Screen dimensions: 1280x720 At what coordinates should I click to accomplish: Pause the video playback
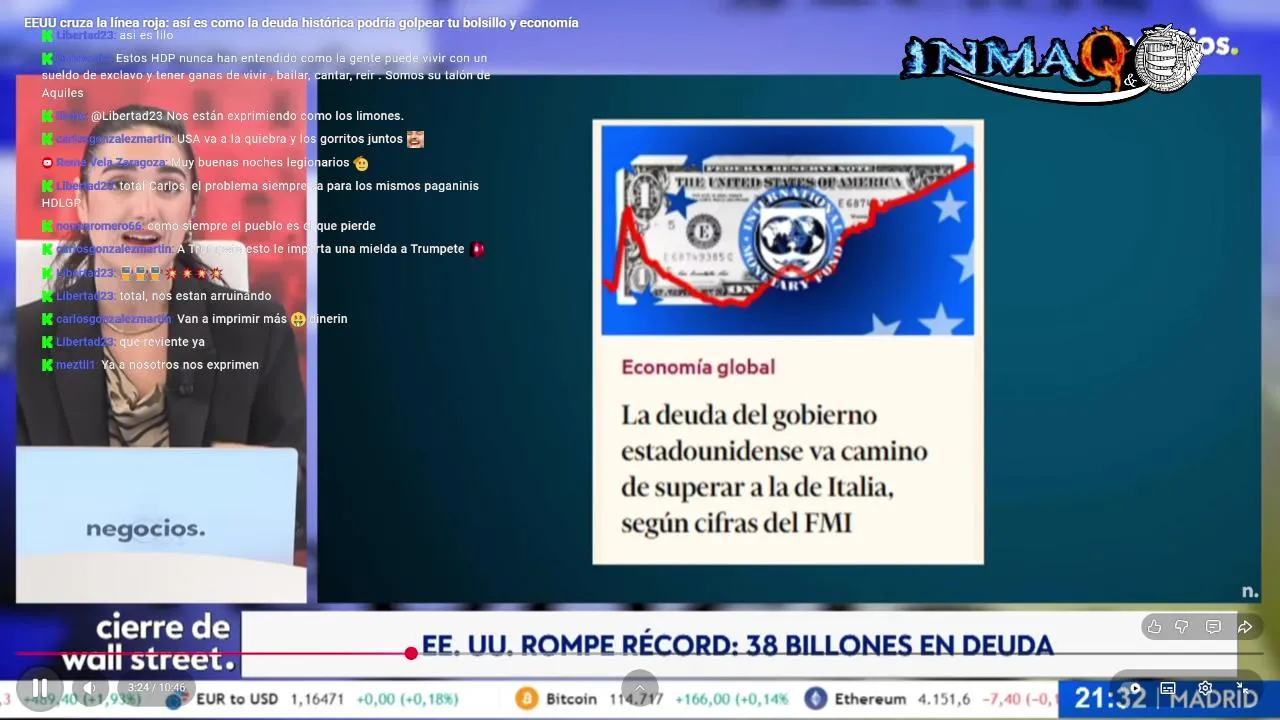pos(39,687)
